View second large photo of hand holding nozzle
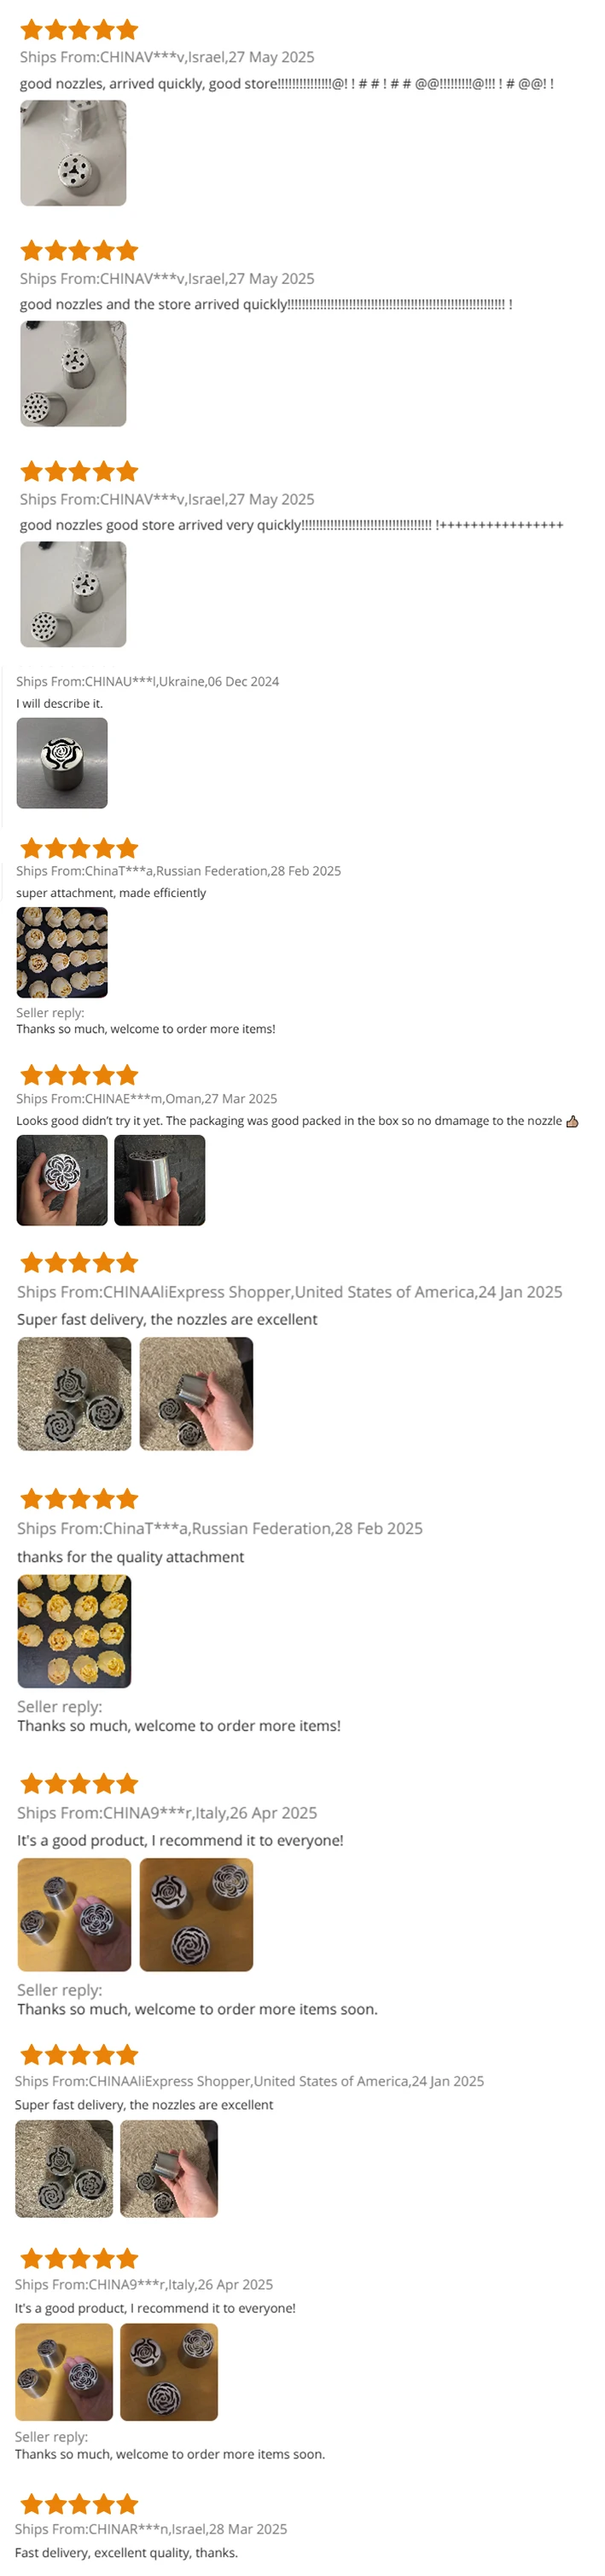This screenshot has height=2576, width=605. tap(196, 1394)
